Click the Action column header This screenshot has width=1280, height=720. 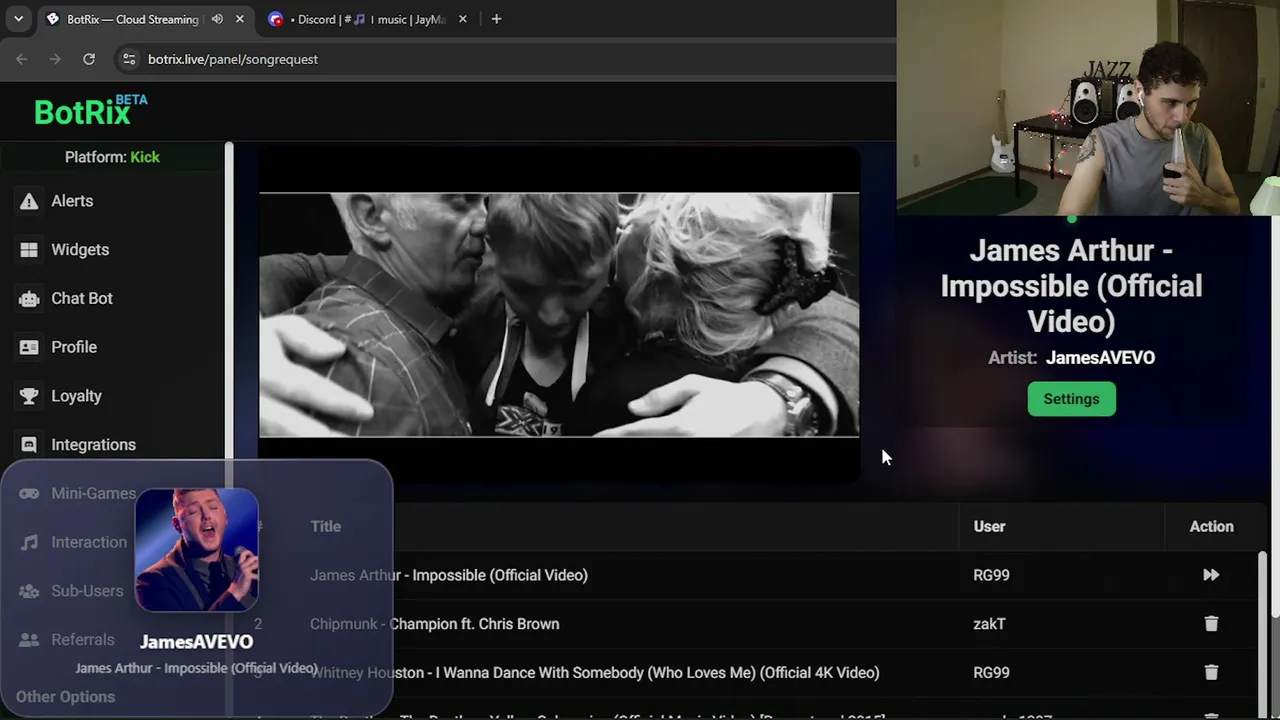tap(1211, 526)
